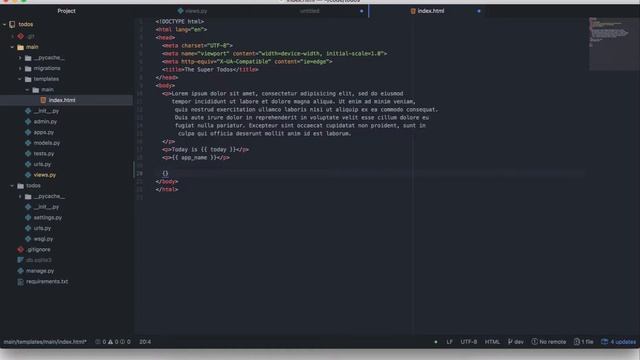Click the Python icon beside settings.py
Image resolution: width=640 pixels, height=360 pixels.
click(28, 218)
